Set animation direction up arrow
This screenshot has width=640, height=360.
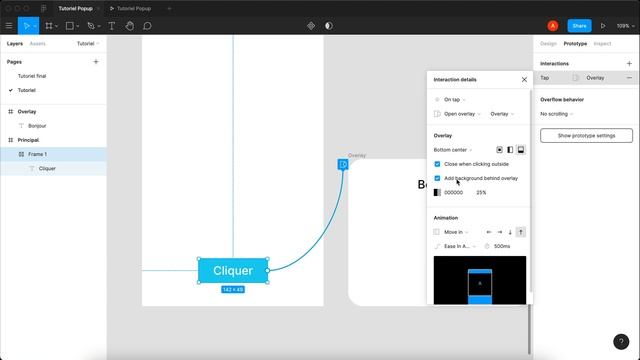pos(520,232)
